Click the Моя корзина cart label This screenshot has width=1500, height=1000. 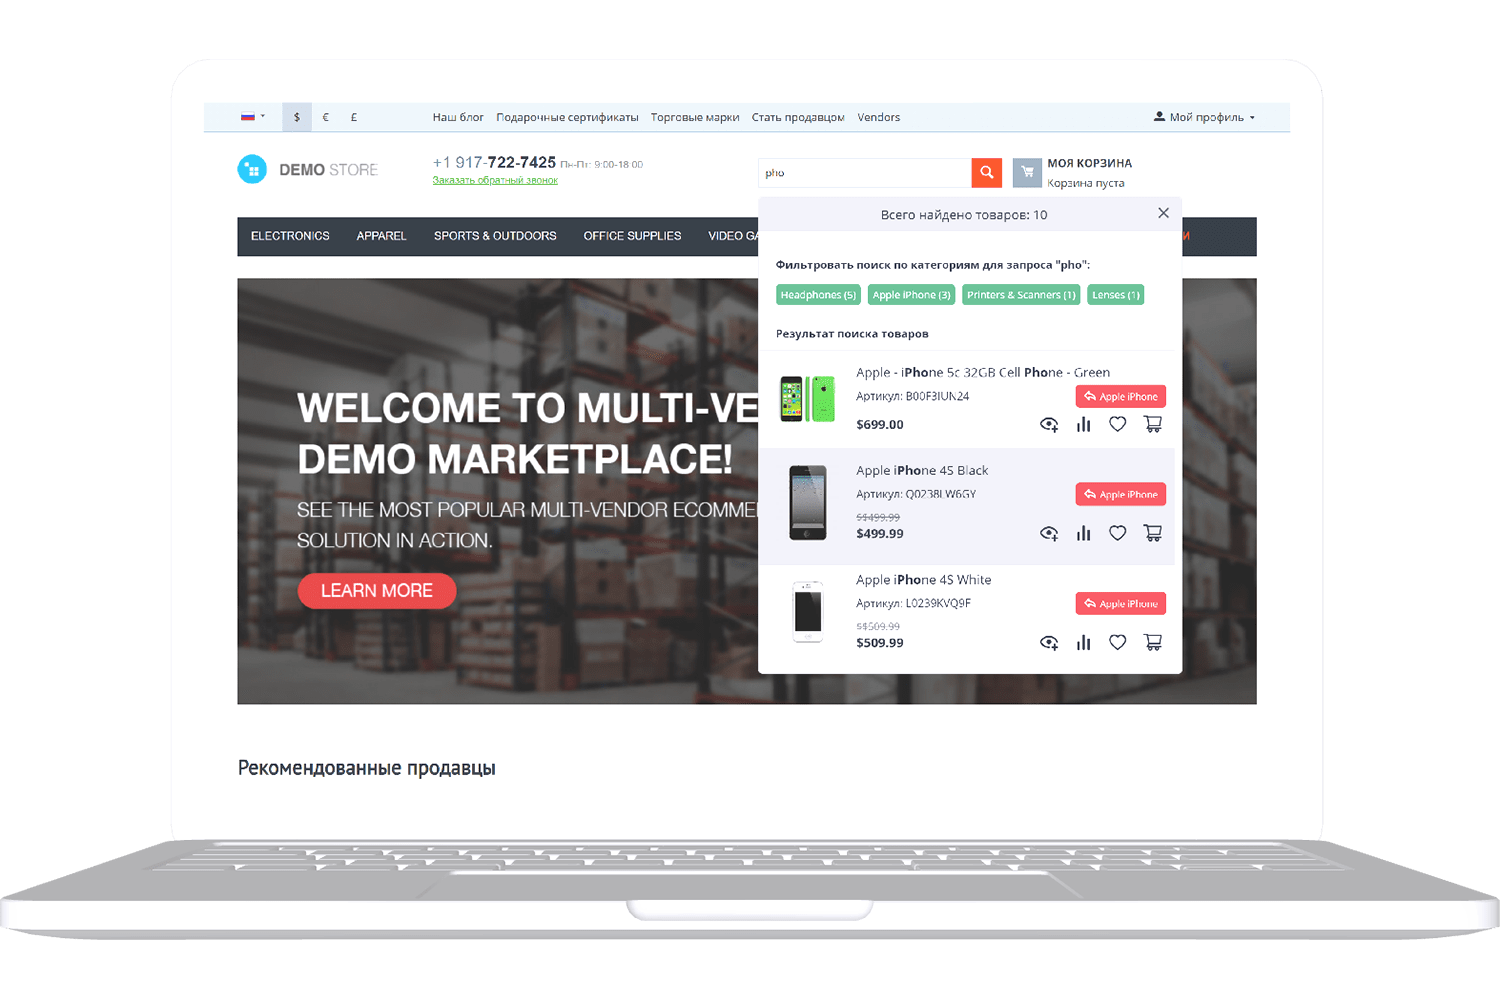pyautogui.click(x=1090, y=163)
